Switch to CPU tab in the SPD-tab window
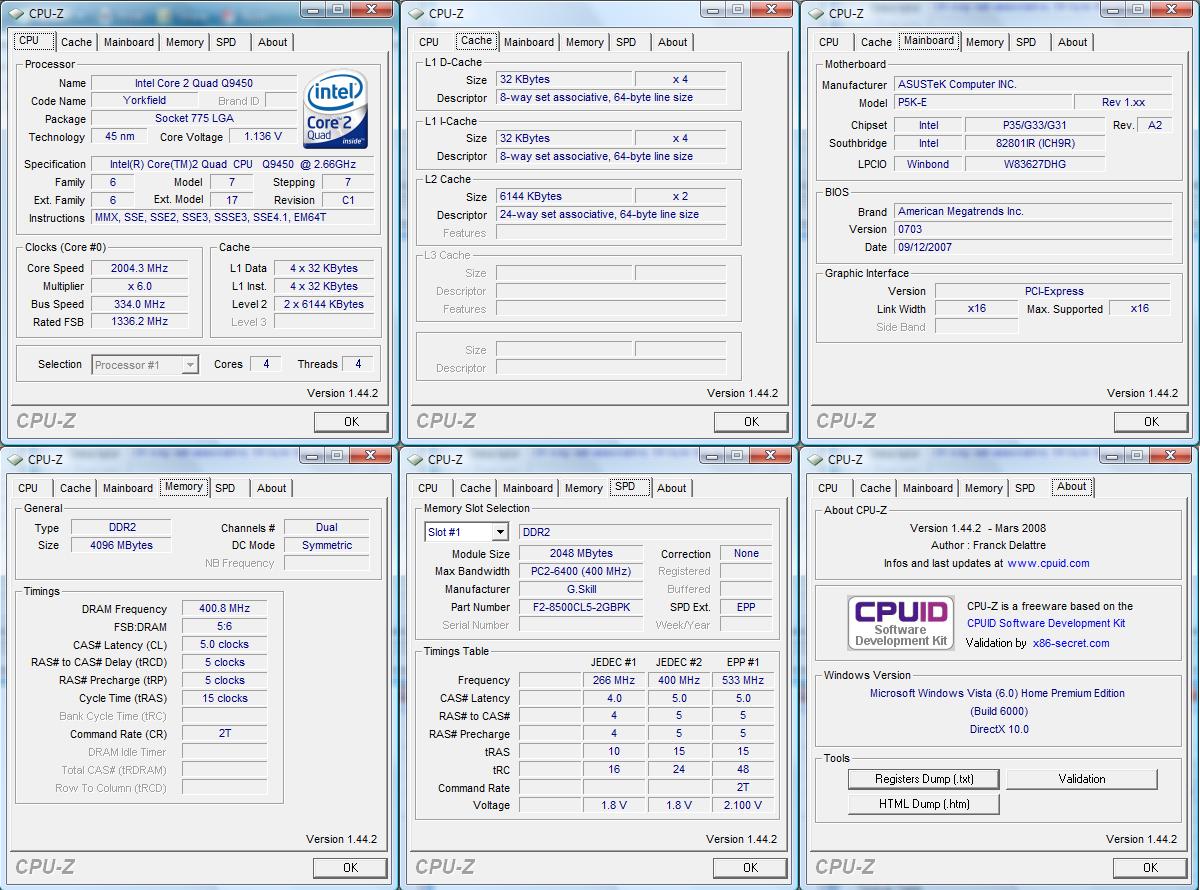1200x890 pixels. 428,488
